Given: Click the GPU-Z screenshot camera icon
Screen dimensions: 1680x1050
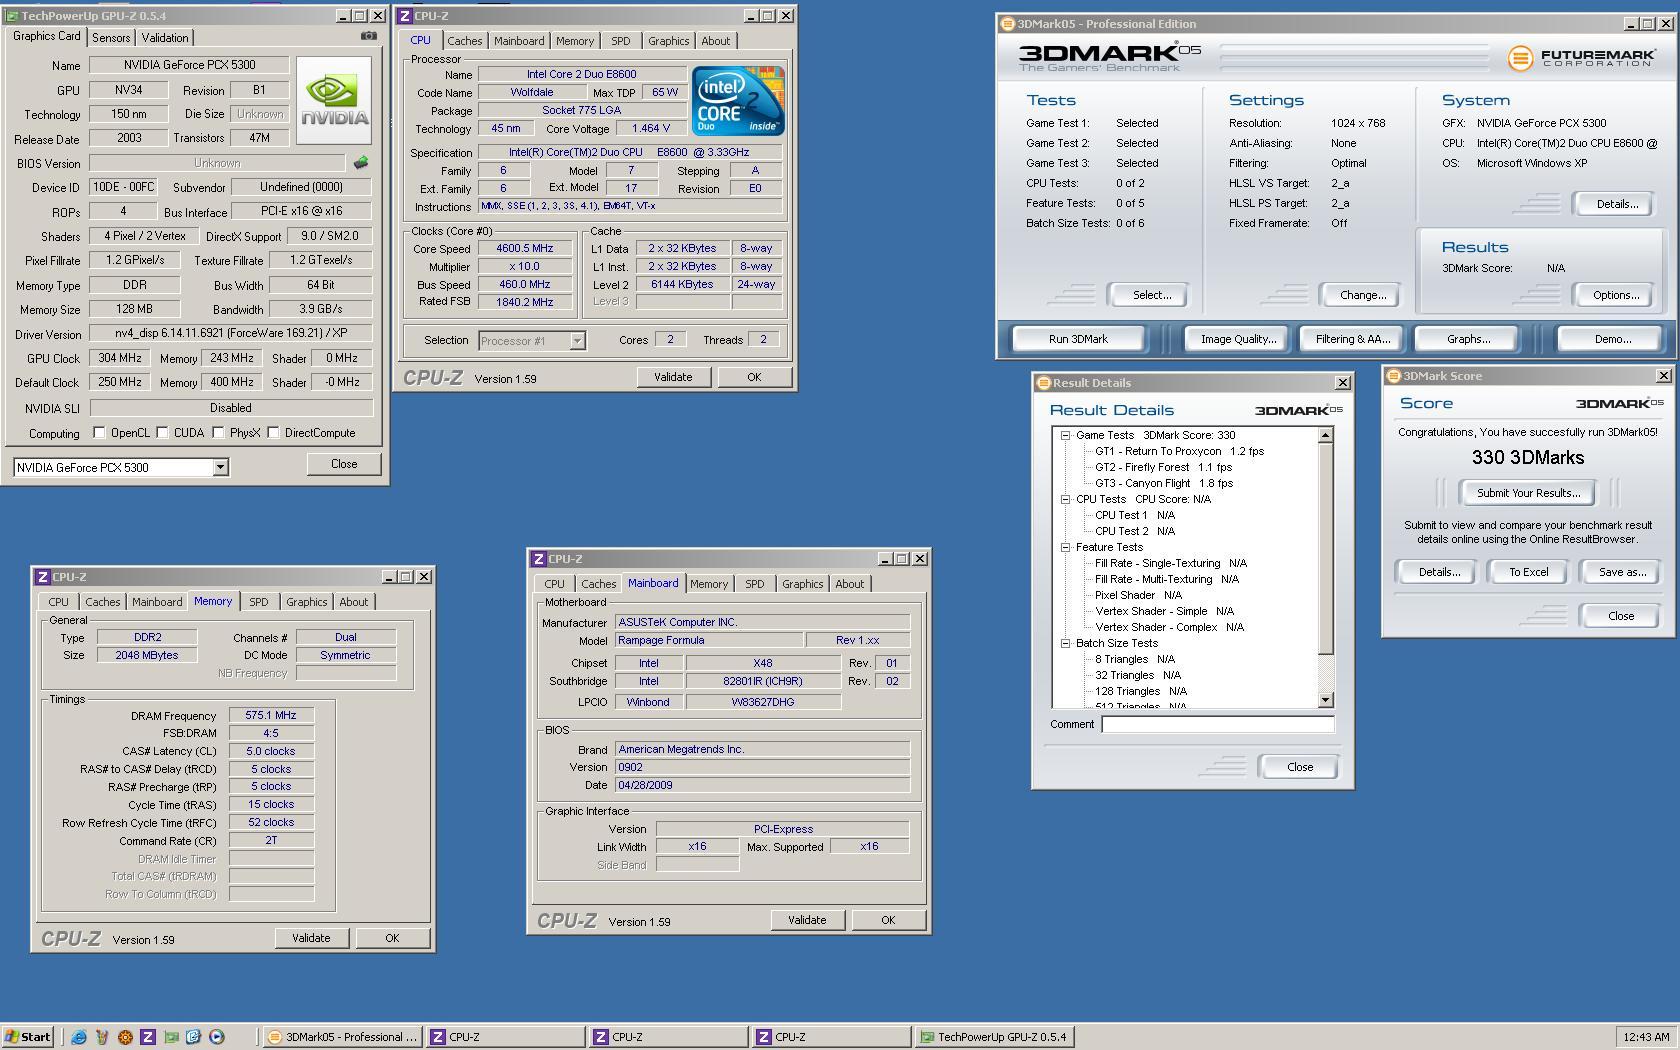Looking at the screenshot, I should [369, 36].
